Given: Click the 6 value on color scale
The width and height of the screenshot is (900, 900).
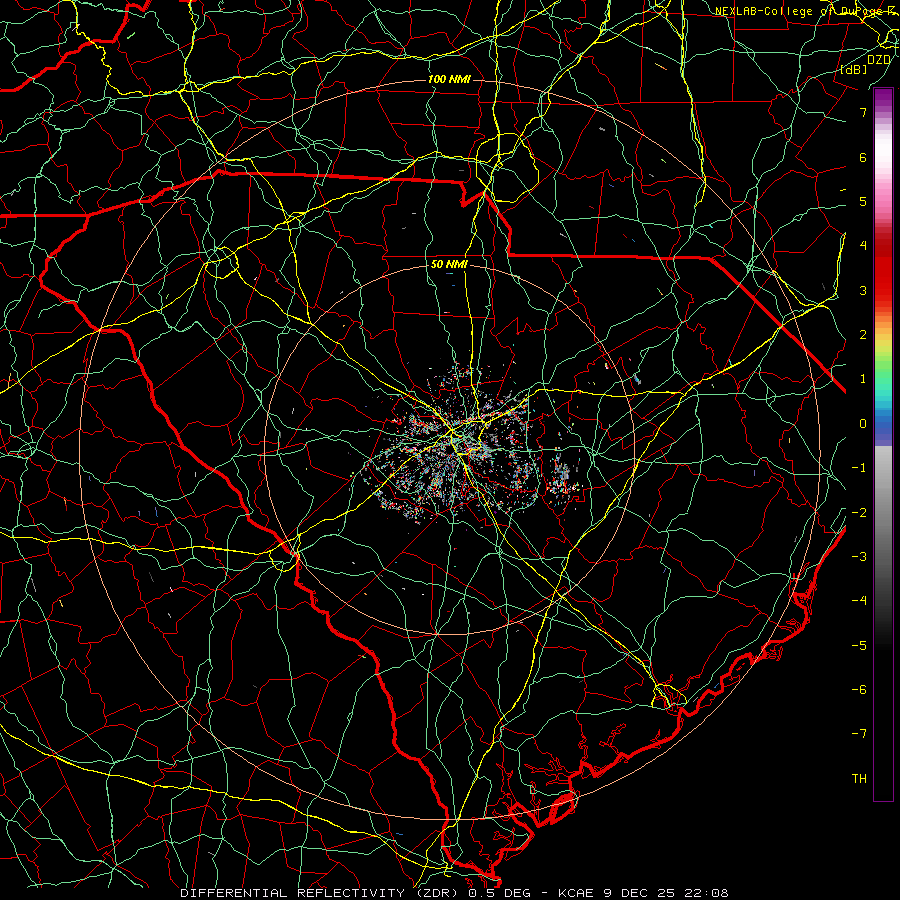Looking at the screenshot, I should coord(863,157).
